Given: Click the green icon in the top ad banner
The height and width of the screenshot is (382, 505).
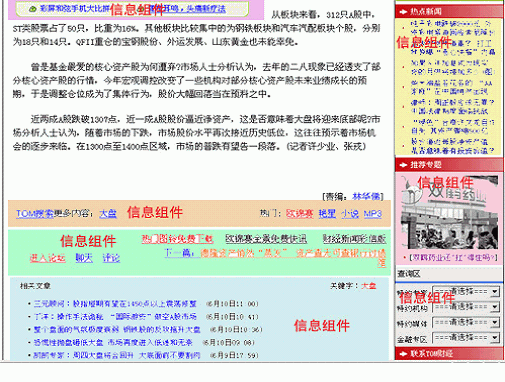Looking at the screenshot, I should pos(33,9).
